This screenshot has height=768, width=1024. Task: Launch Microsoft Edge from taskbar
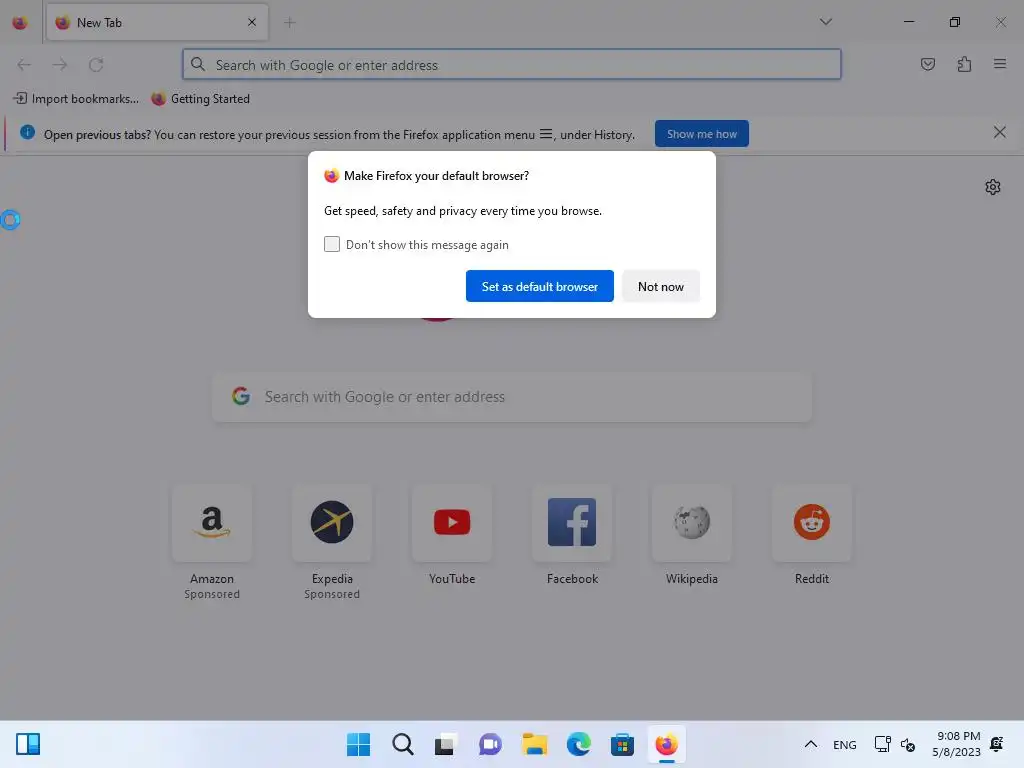coord(579,744)
